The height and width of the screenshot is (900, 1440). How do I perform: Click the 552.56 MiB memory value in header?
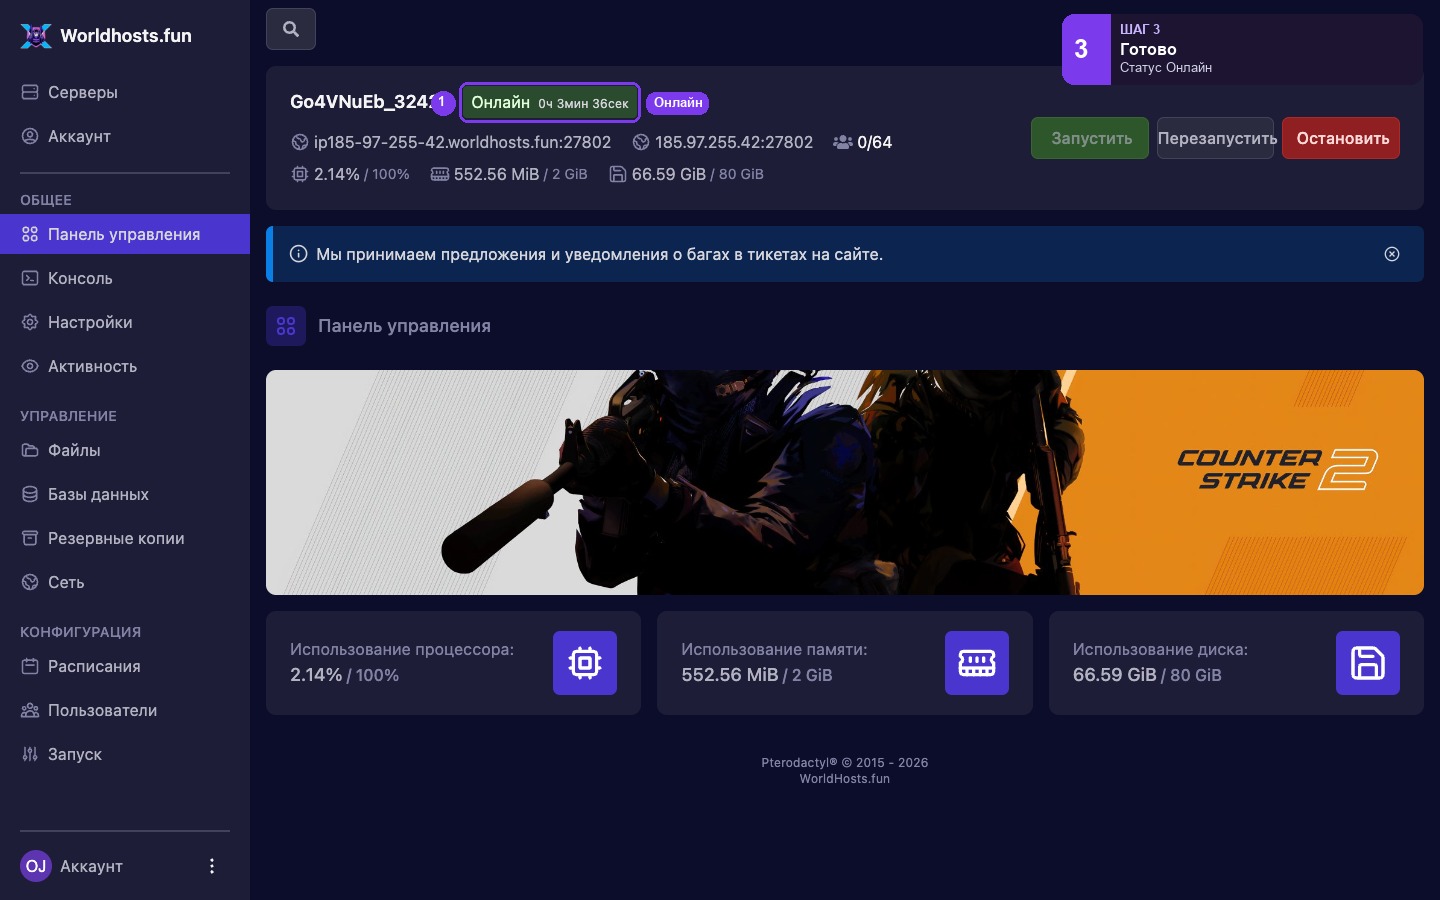[496, 174]
